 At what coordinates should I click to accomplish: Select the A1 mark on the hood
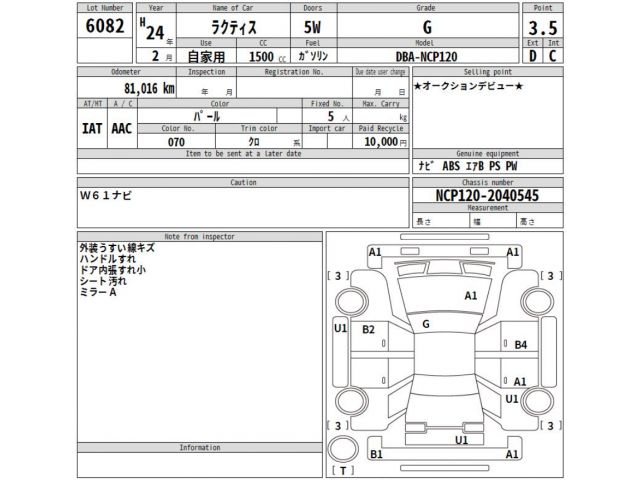471,296
